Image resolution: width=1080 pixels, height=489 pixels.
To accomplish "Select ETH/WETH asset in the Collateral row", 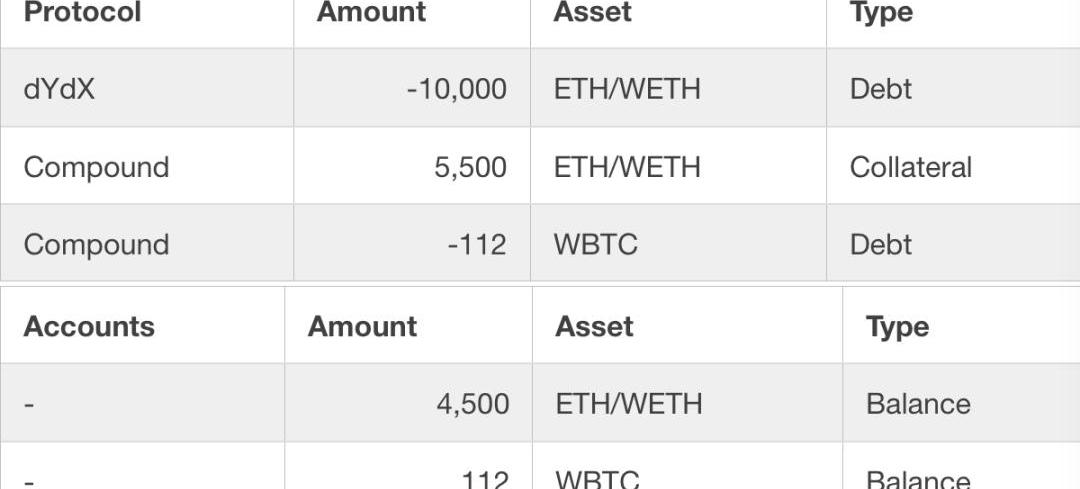I will (x=627, y=167).
